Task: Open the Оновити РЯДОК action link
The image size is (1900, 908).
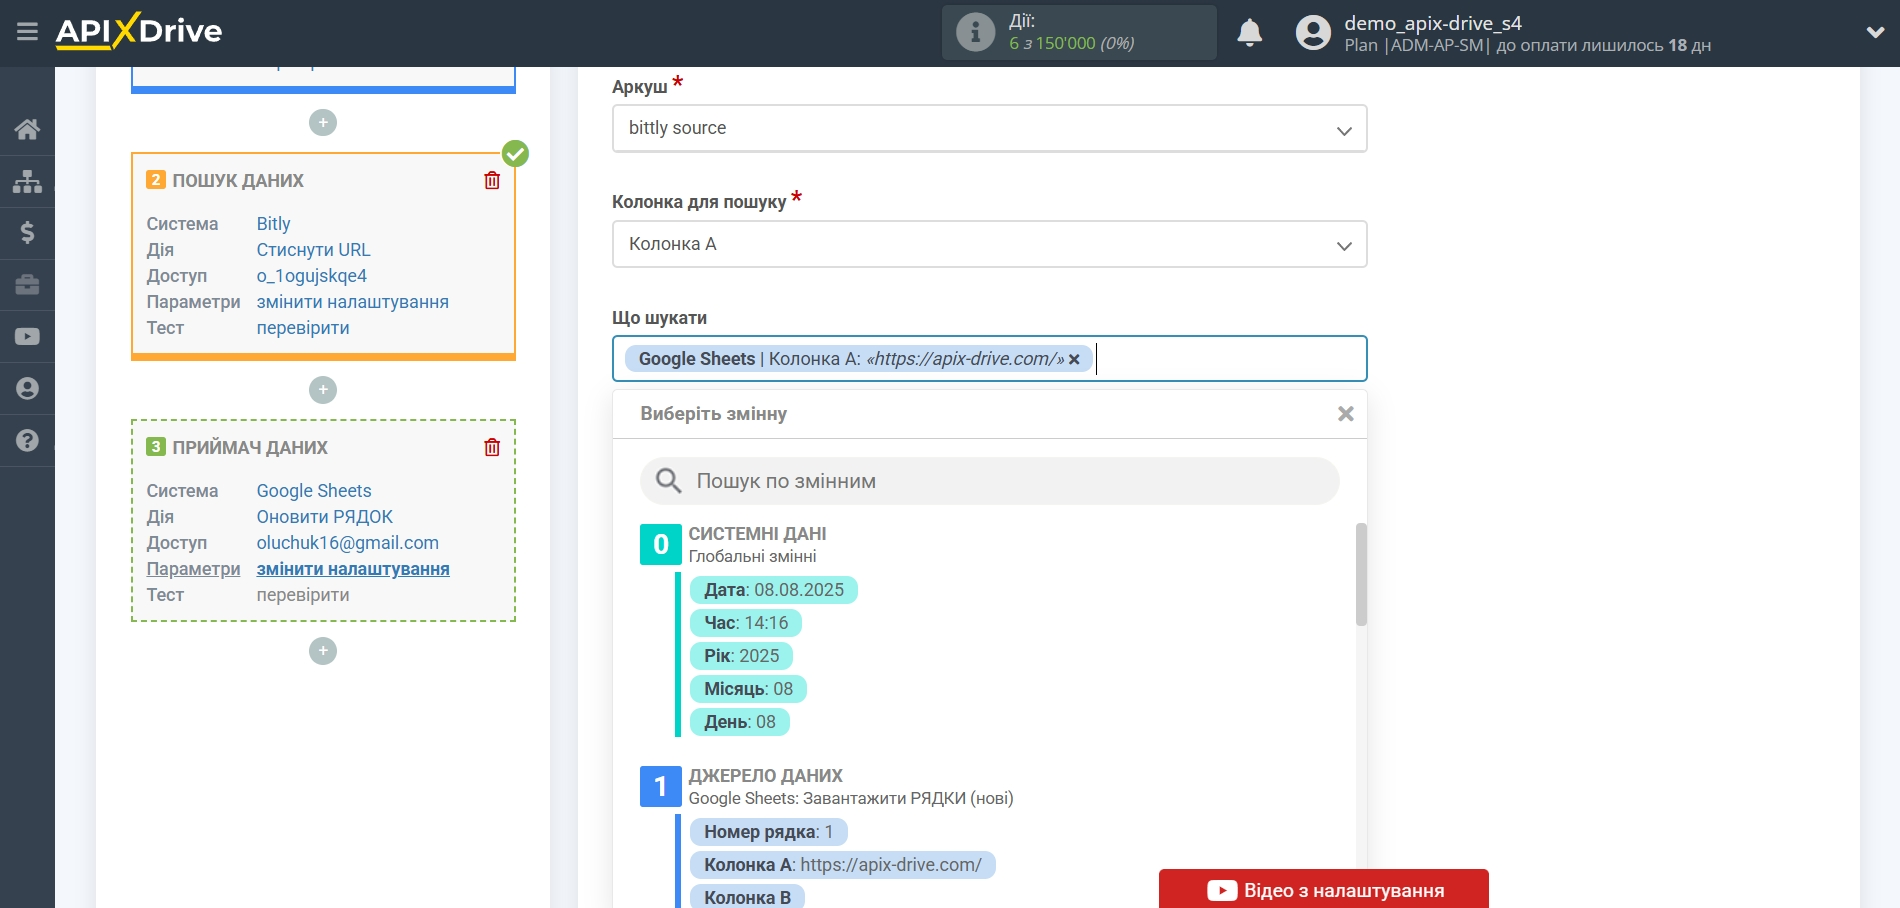Action: pos(324,517)
